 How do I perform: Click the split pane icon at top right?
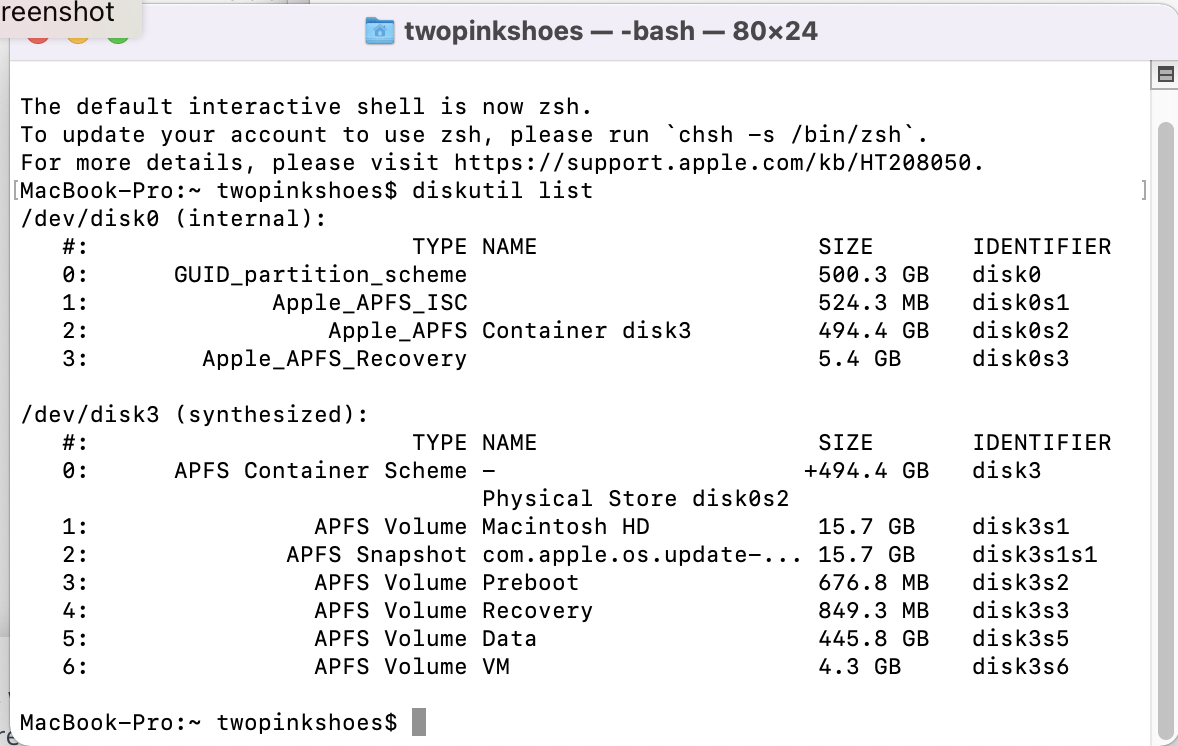point(1164,75)
